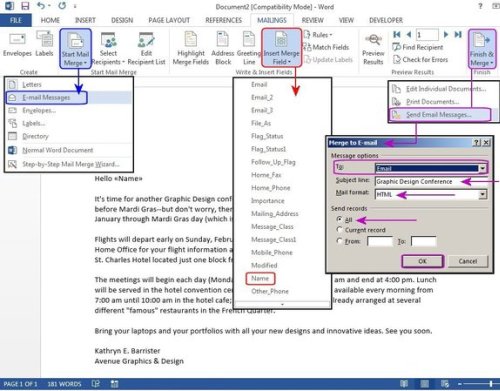Click Check for Errors
The height and width of the screenshot is (391, 500).
tap(420, 60)
